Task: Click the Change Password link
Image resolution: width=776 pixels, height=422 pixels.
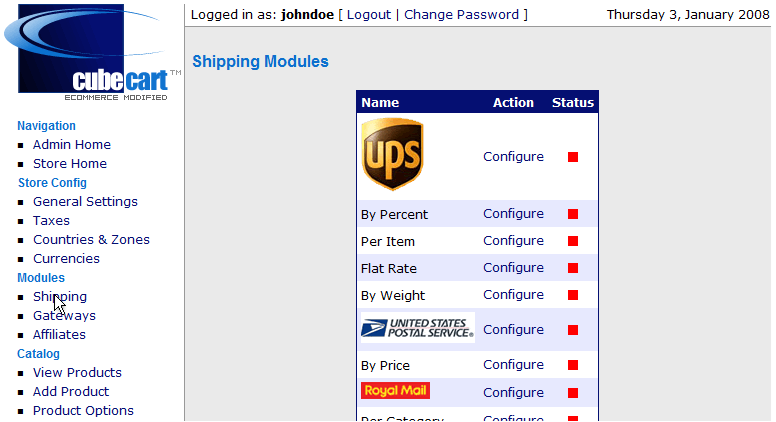Action: pos(461,15)
